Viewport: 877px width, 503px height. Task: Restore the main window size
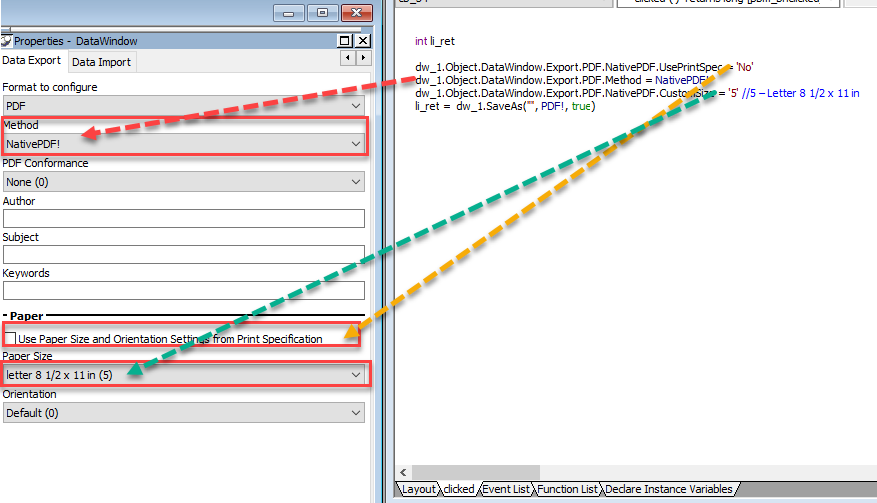pos(322,13)
